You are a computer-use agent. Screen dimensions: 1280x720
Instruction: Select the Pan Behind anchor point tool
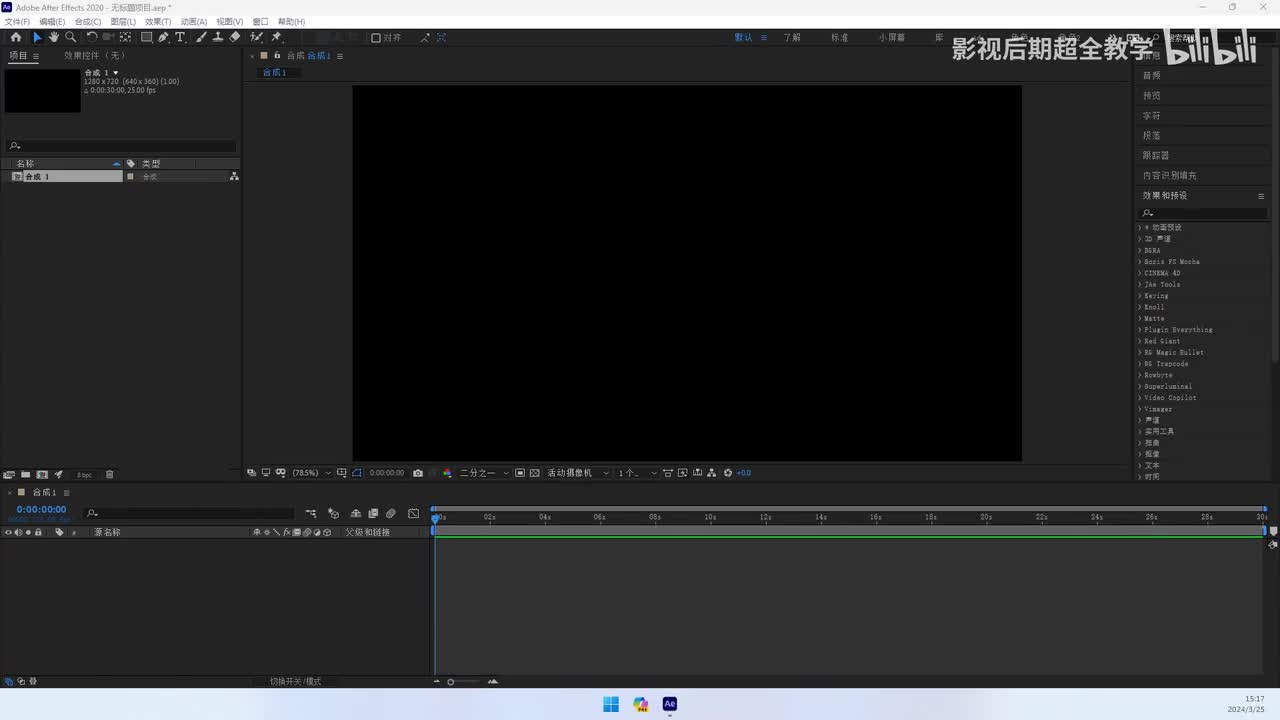pyautogui.click(x=125, y=37)
